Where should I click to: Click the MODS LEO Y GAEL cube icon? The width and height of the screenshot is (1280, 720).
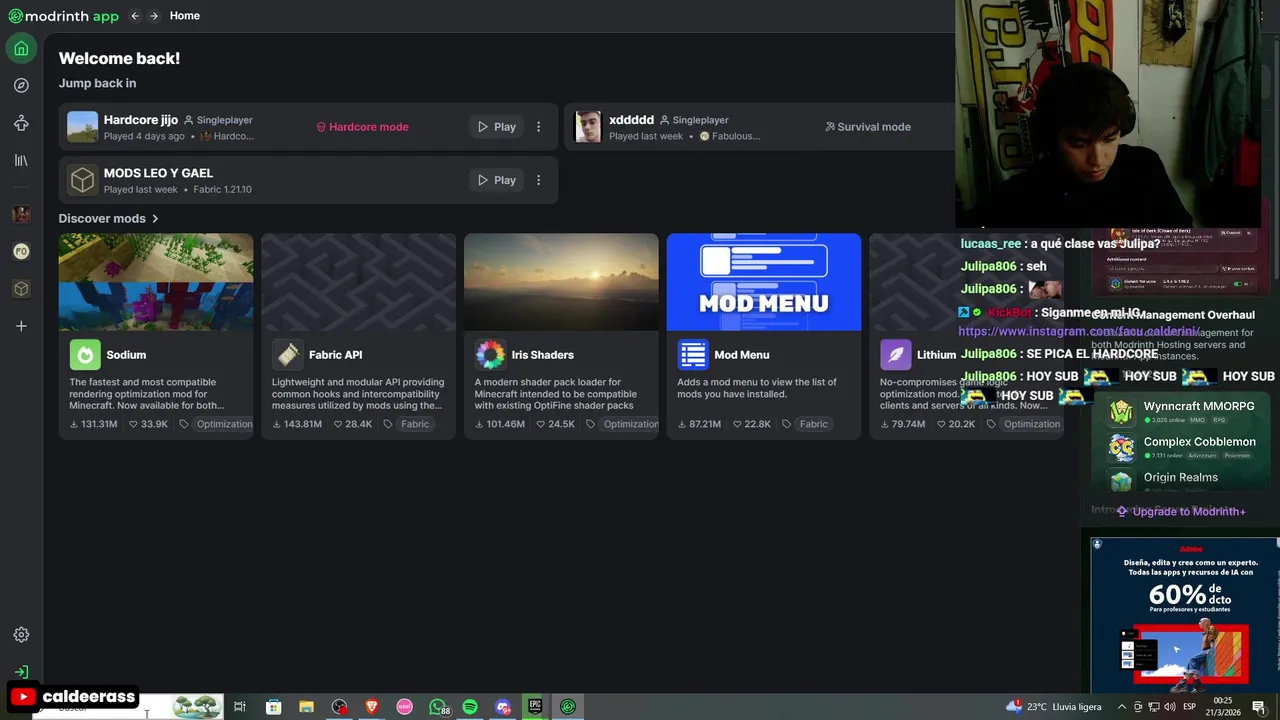tap(83, 180)
